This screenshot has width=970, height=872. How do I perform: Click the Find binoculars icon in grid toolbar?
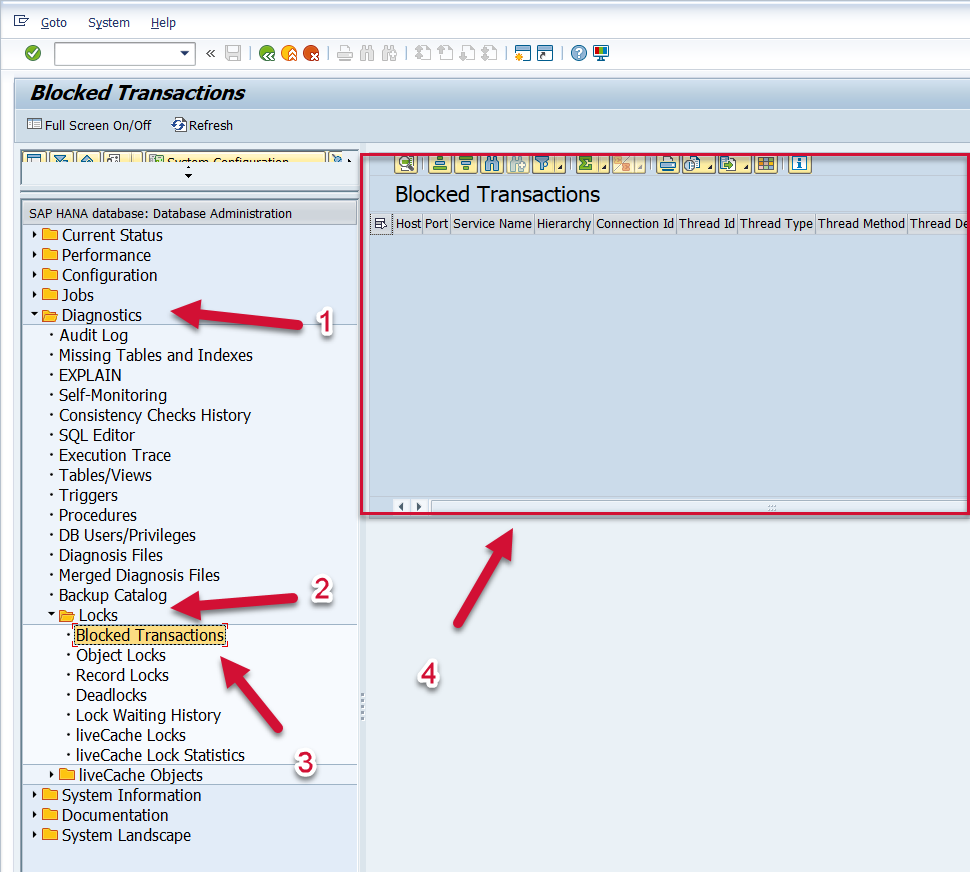tap(491, 164)
